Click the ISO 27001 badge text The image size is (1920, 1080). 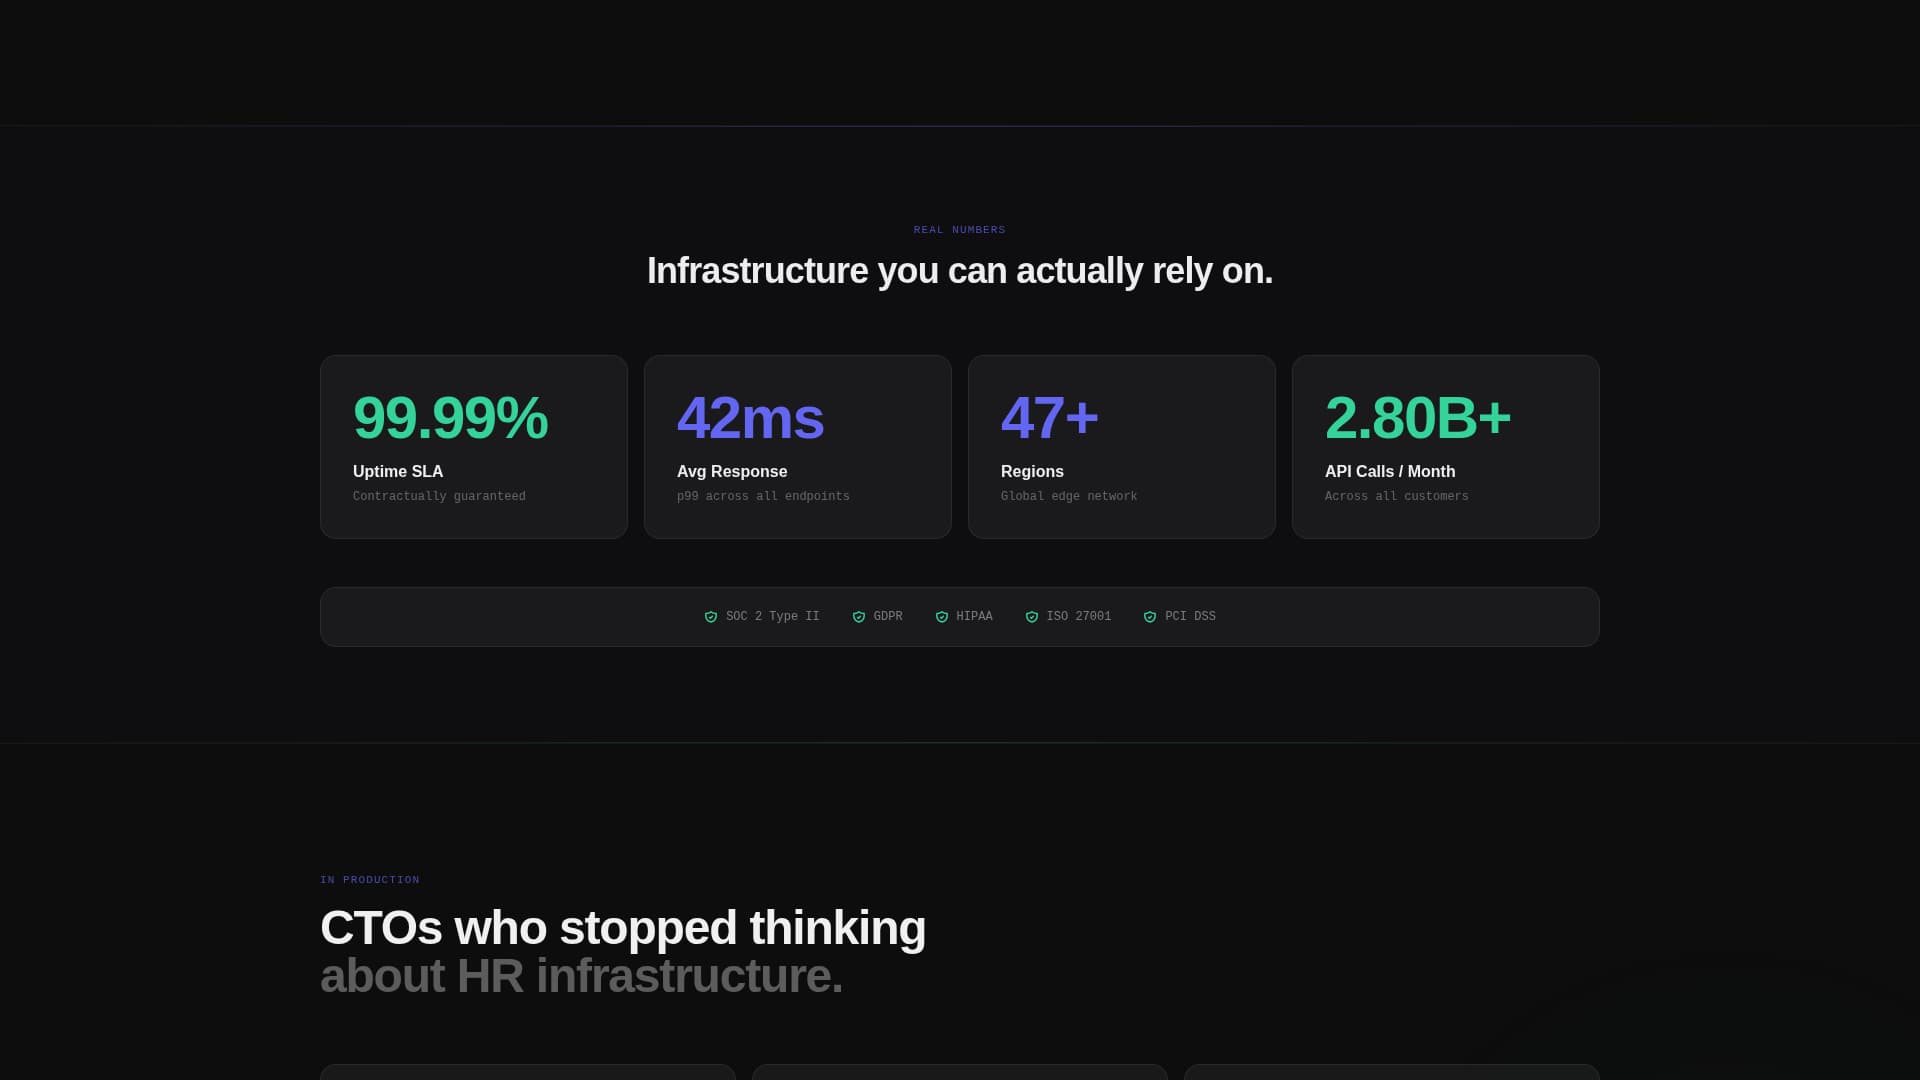pyautogui.click(x=1078, y=617)
